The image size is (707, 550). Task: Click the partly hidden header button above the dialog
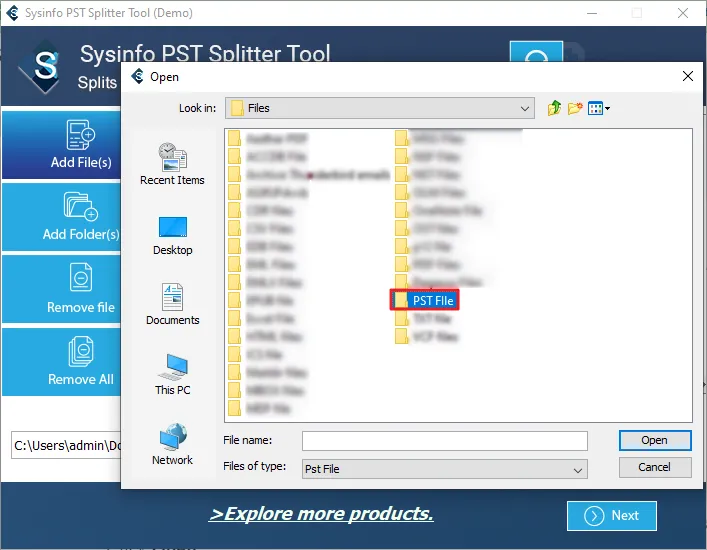[536, 51]
